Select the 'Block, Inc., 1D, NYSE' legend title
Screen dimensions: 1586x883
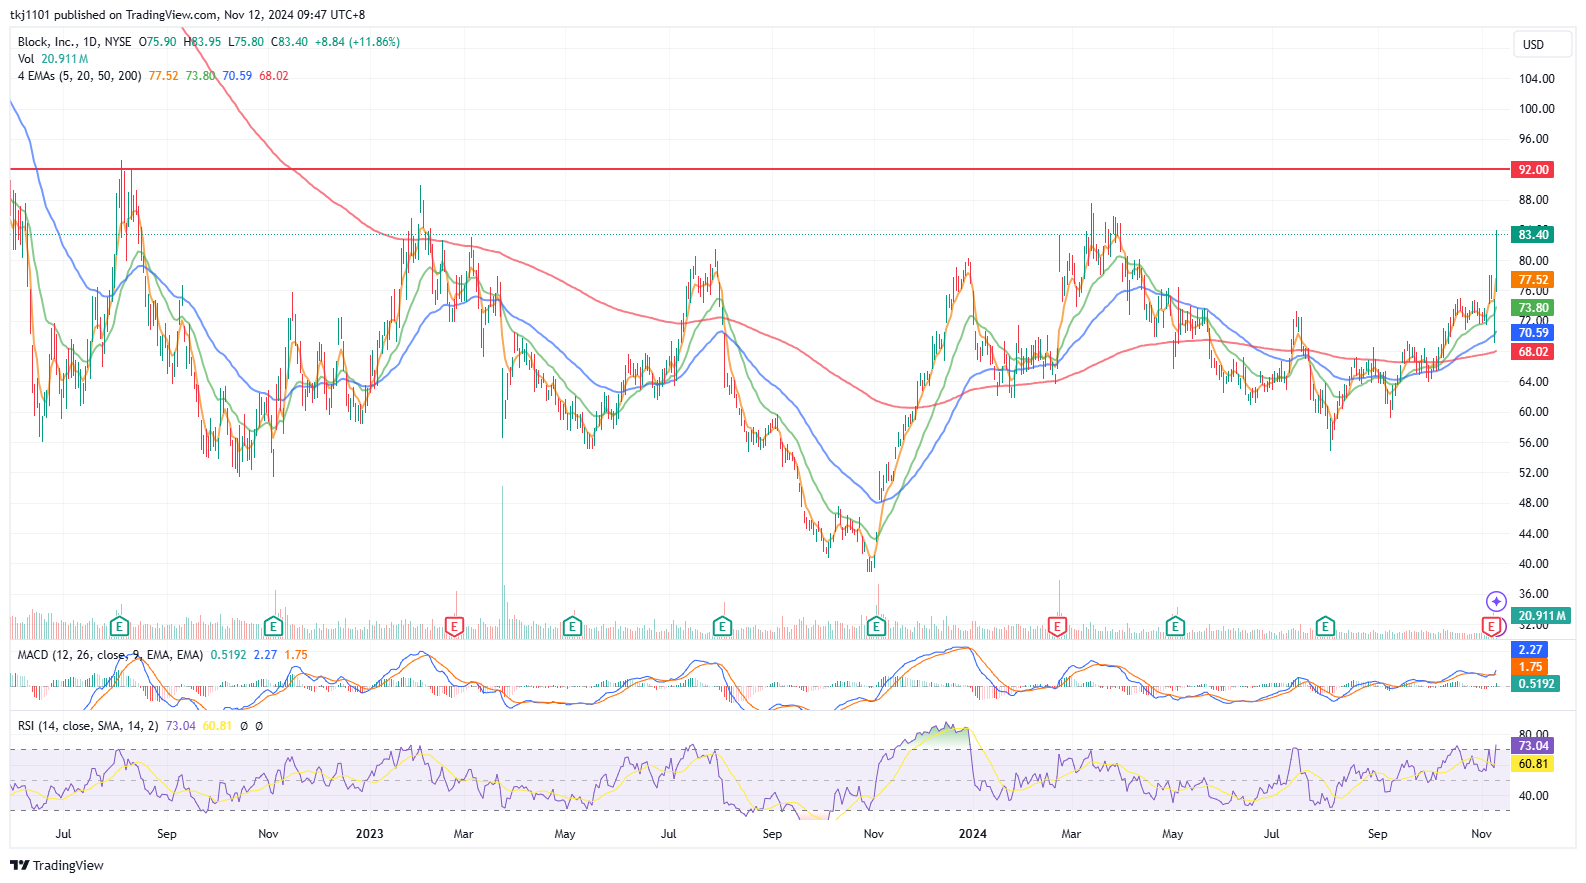[75, 42]
